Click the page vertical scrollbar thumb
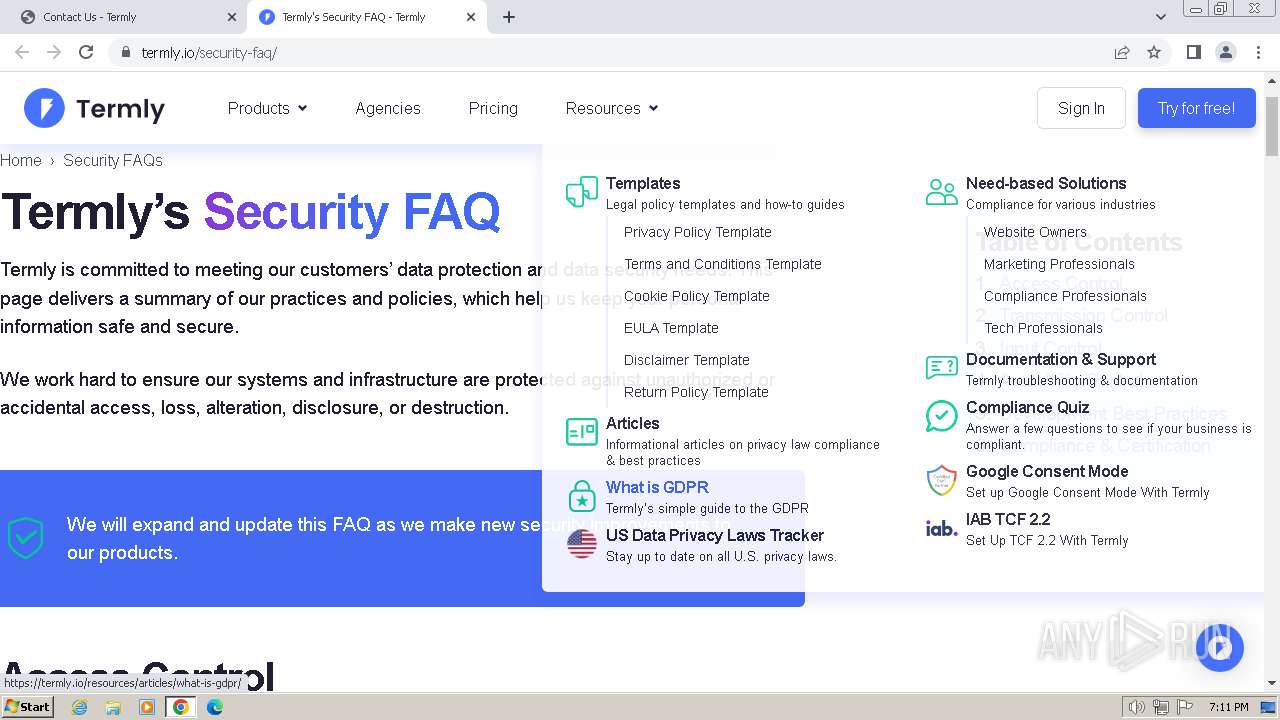The image size is (1280, 720). tap(1272, 126)
